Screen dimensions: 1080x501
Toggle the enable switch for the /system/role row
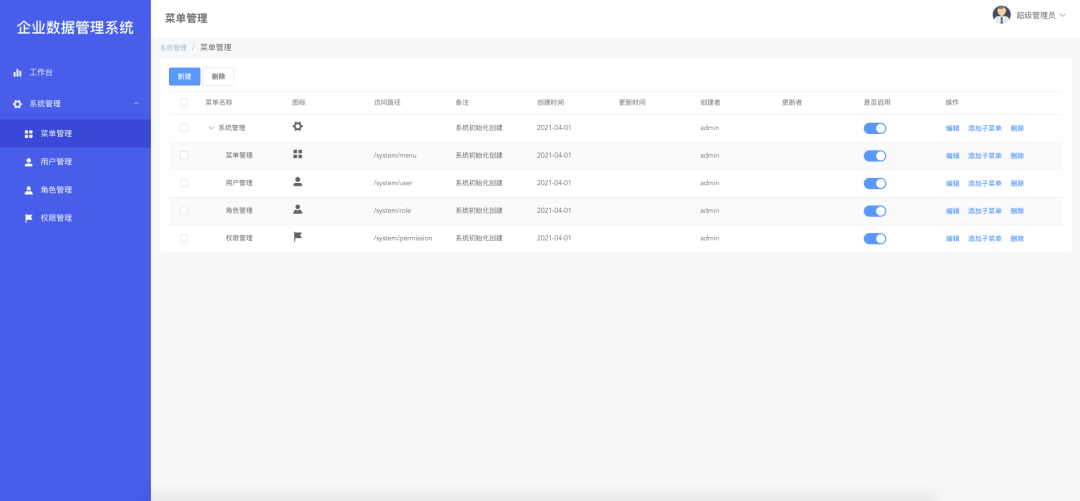coord(875,211)
